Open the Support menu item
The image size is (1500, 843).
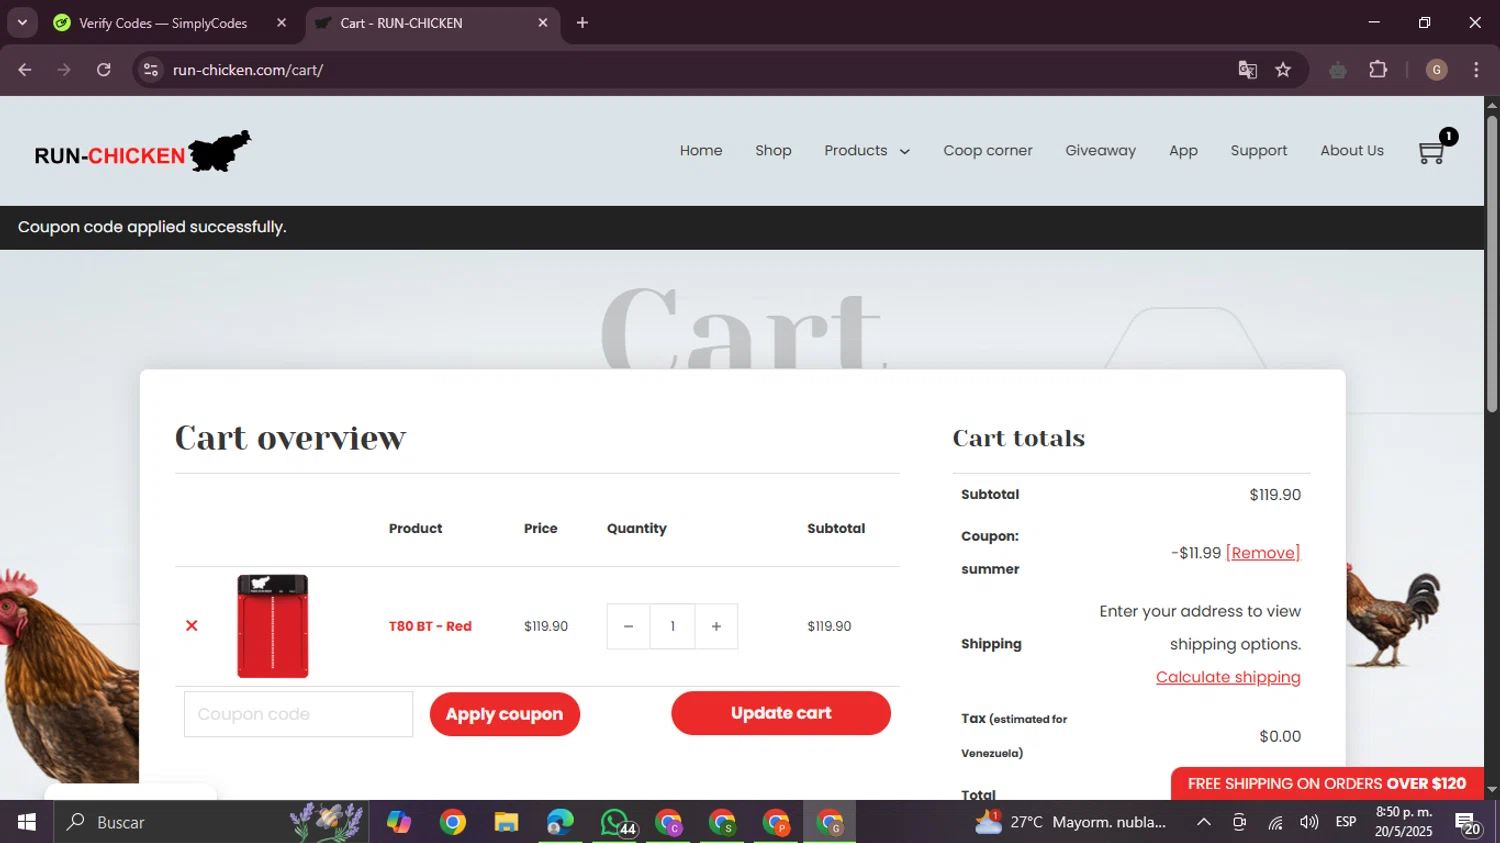[1259, 150]
